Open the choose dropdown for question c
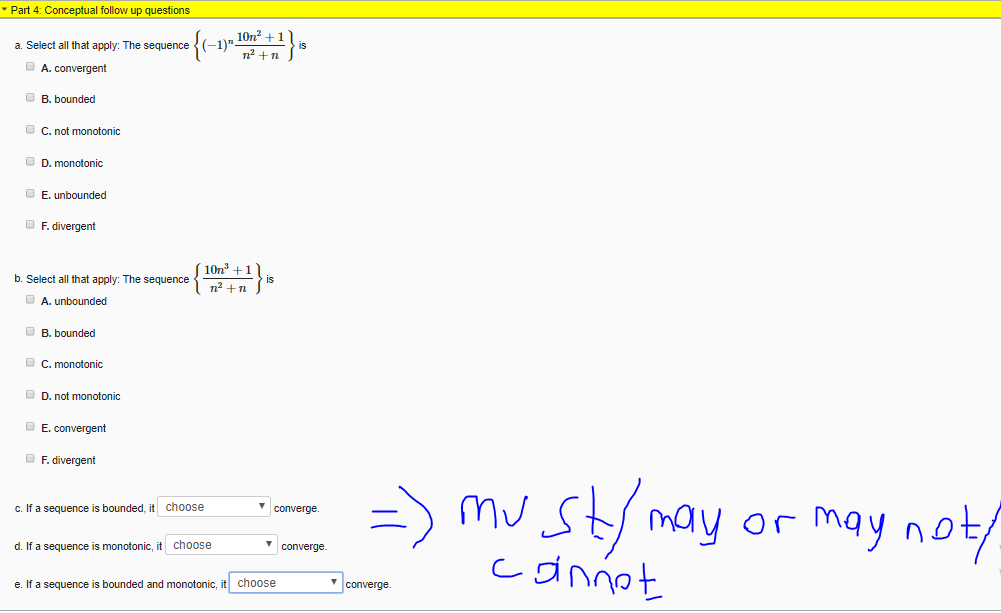Screen dimensions: 1001x613 coord(213,506)
